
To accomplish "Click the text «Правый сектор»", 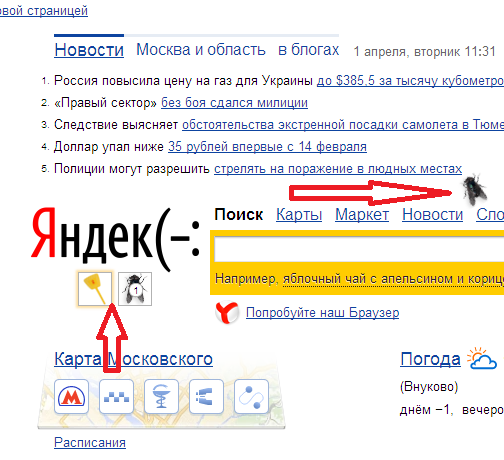I will 105,103.
